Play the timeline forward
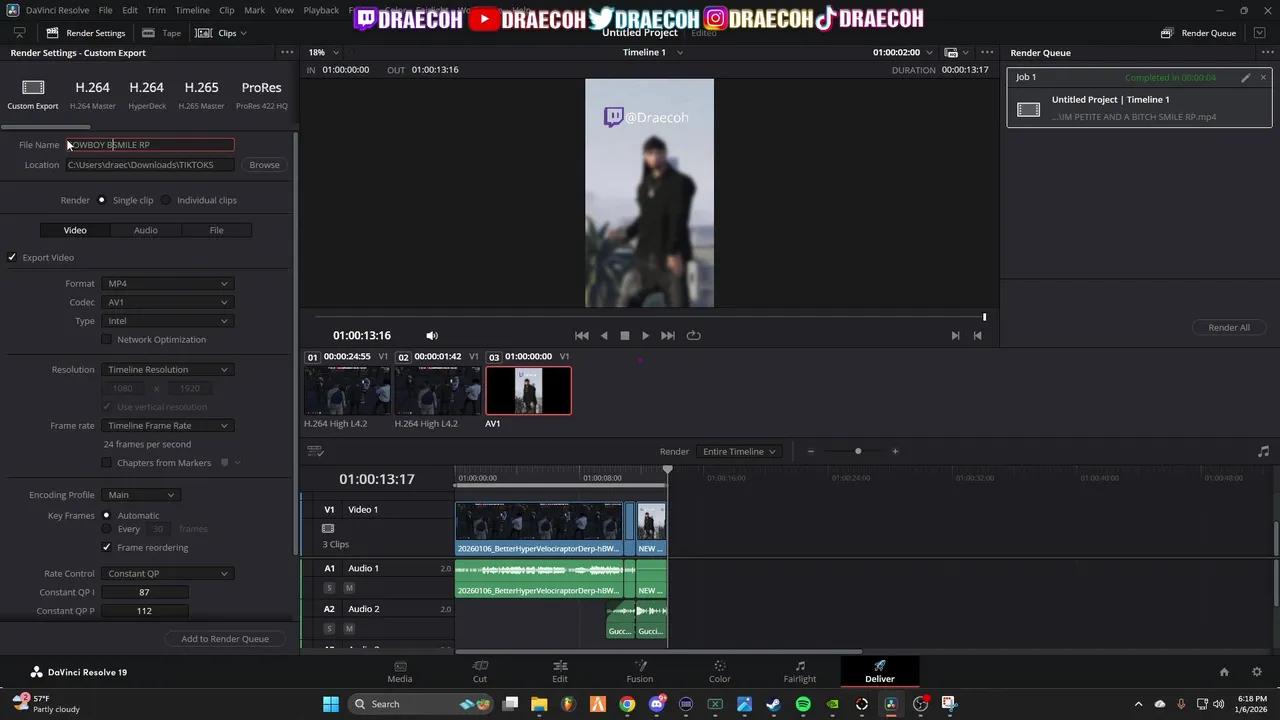1280x720 pixels. pos(646,336)
